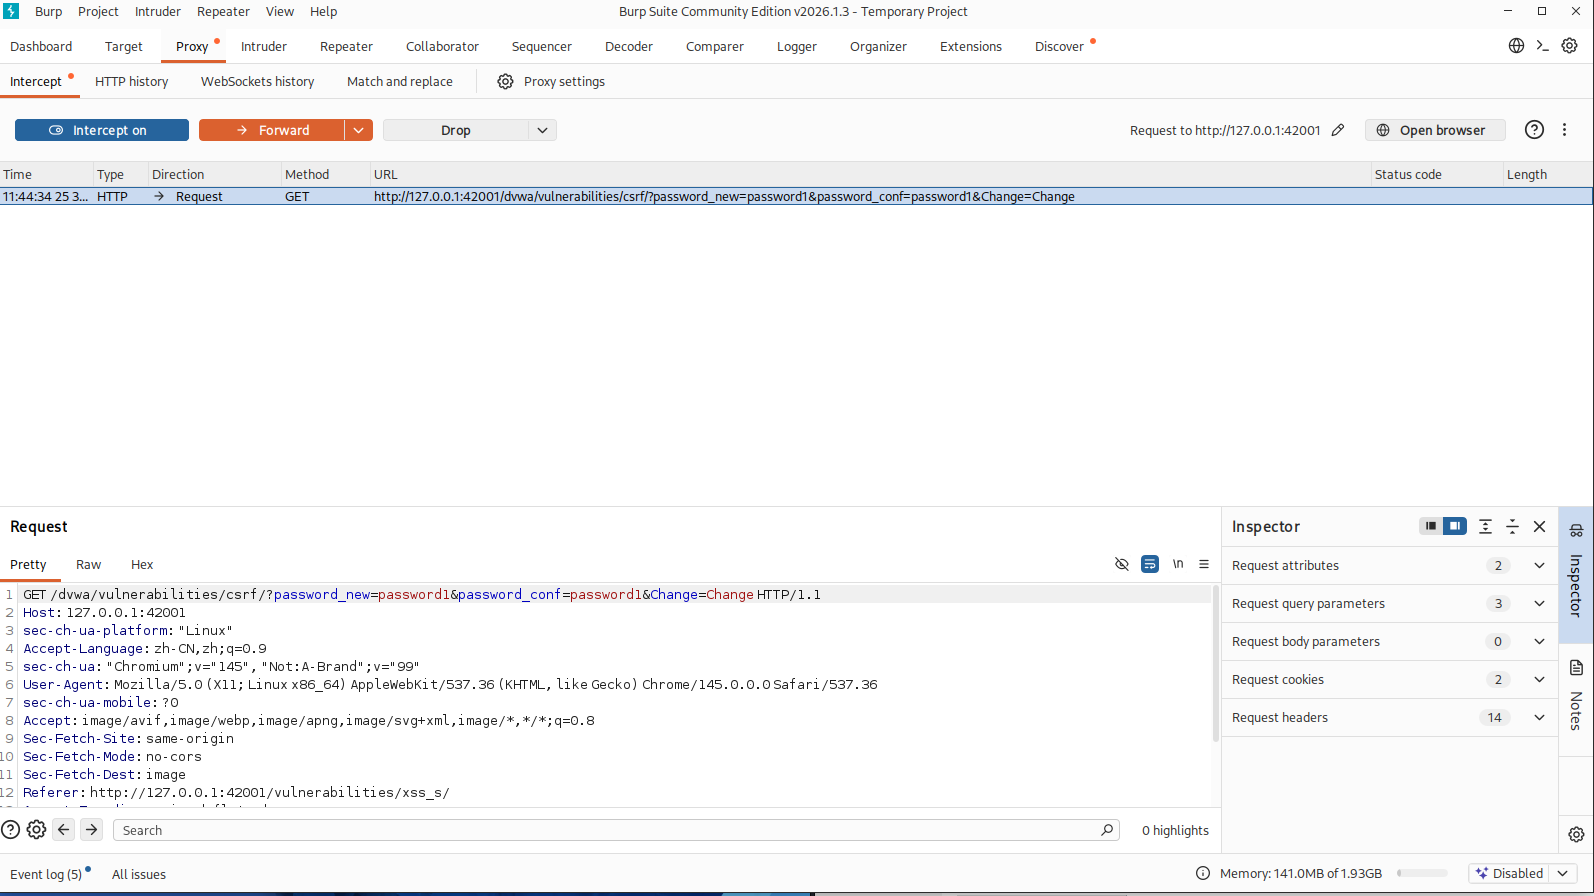
Task: Click the search magnifier icon
Action: click(x=1107, y=830)
